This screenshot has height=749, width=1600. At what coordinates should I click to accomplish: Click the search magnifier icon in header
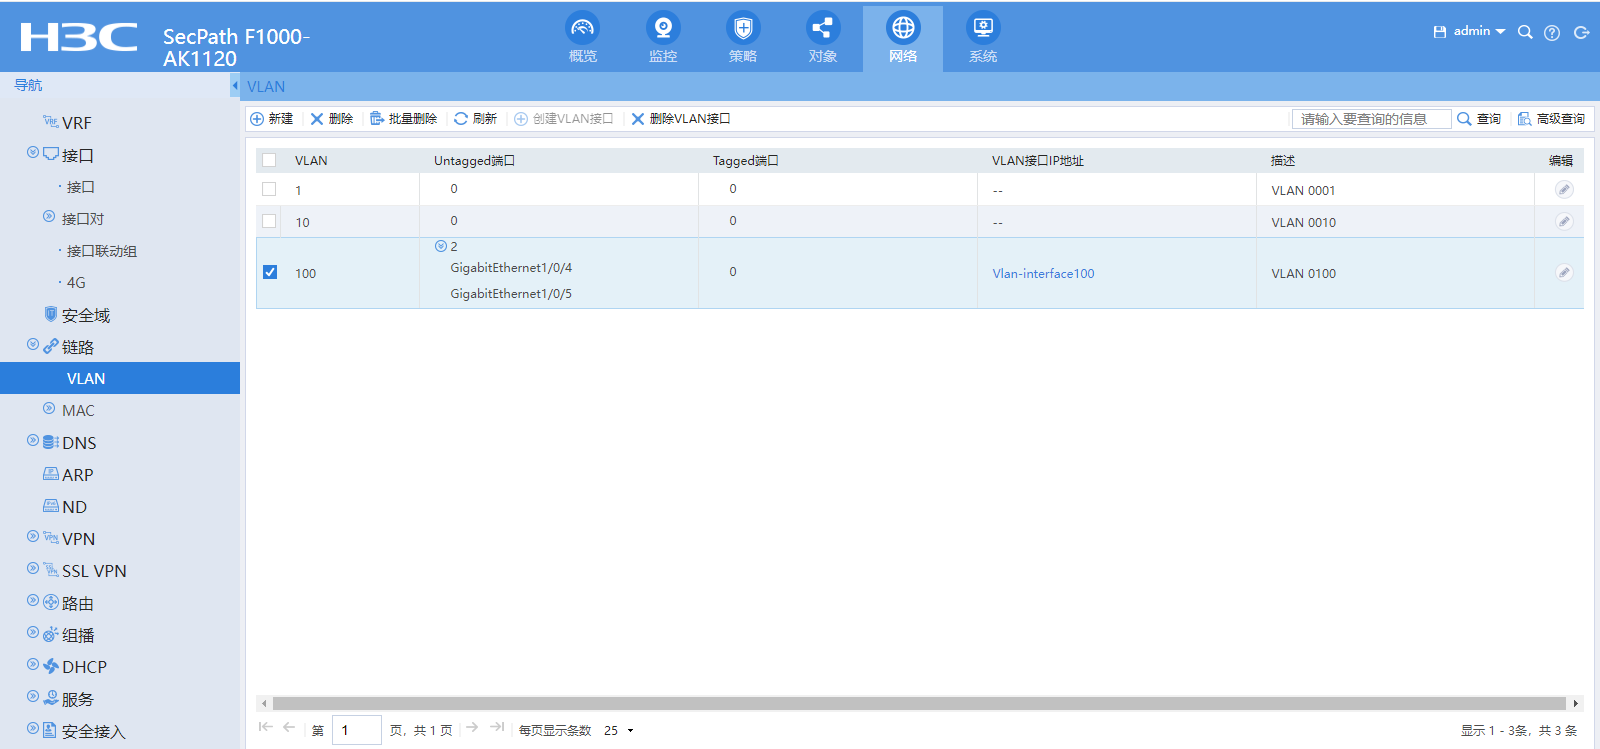1525,32
